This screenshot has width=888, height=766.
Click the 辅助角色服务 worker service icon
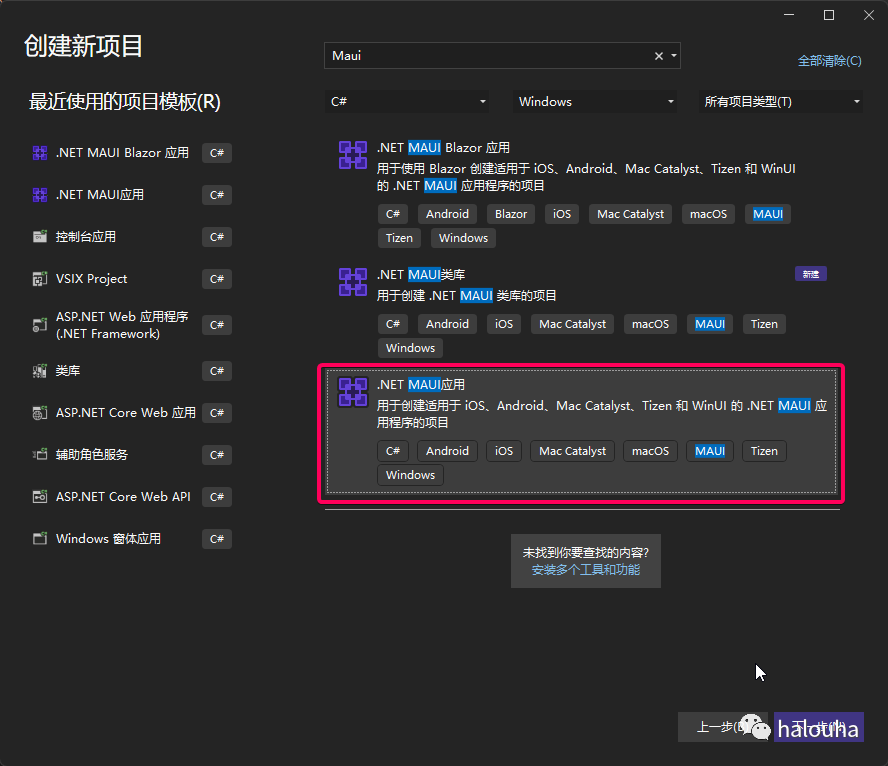pos(40,455)
